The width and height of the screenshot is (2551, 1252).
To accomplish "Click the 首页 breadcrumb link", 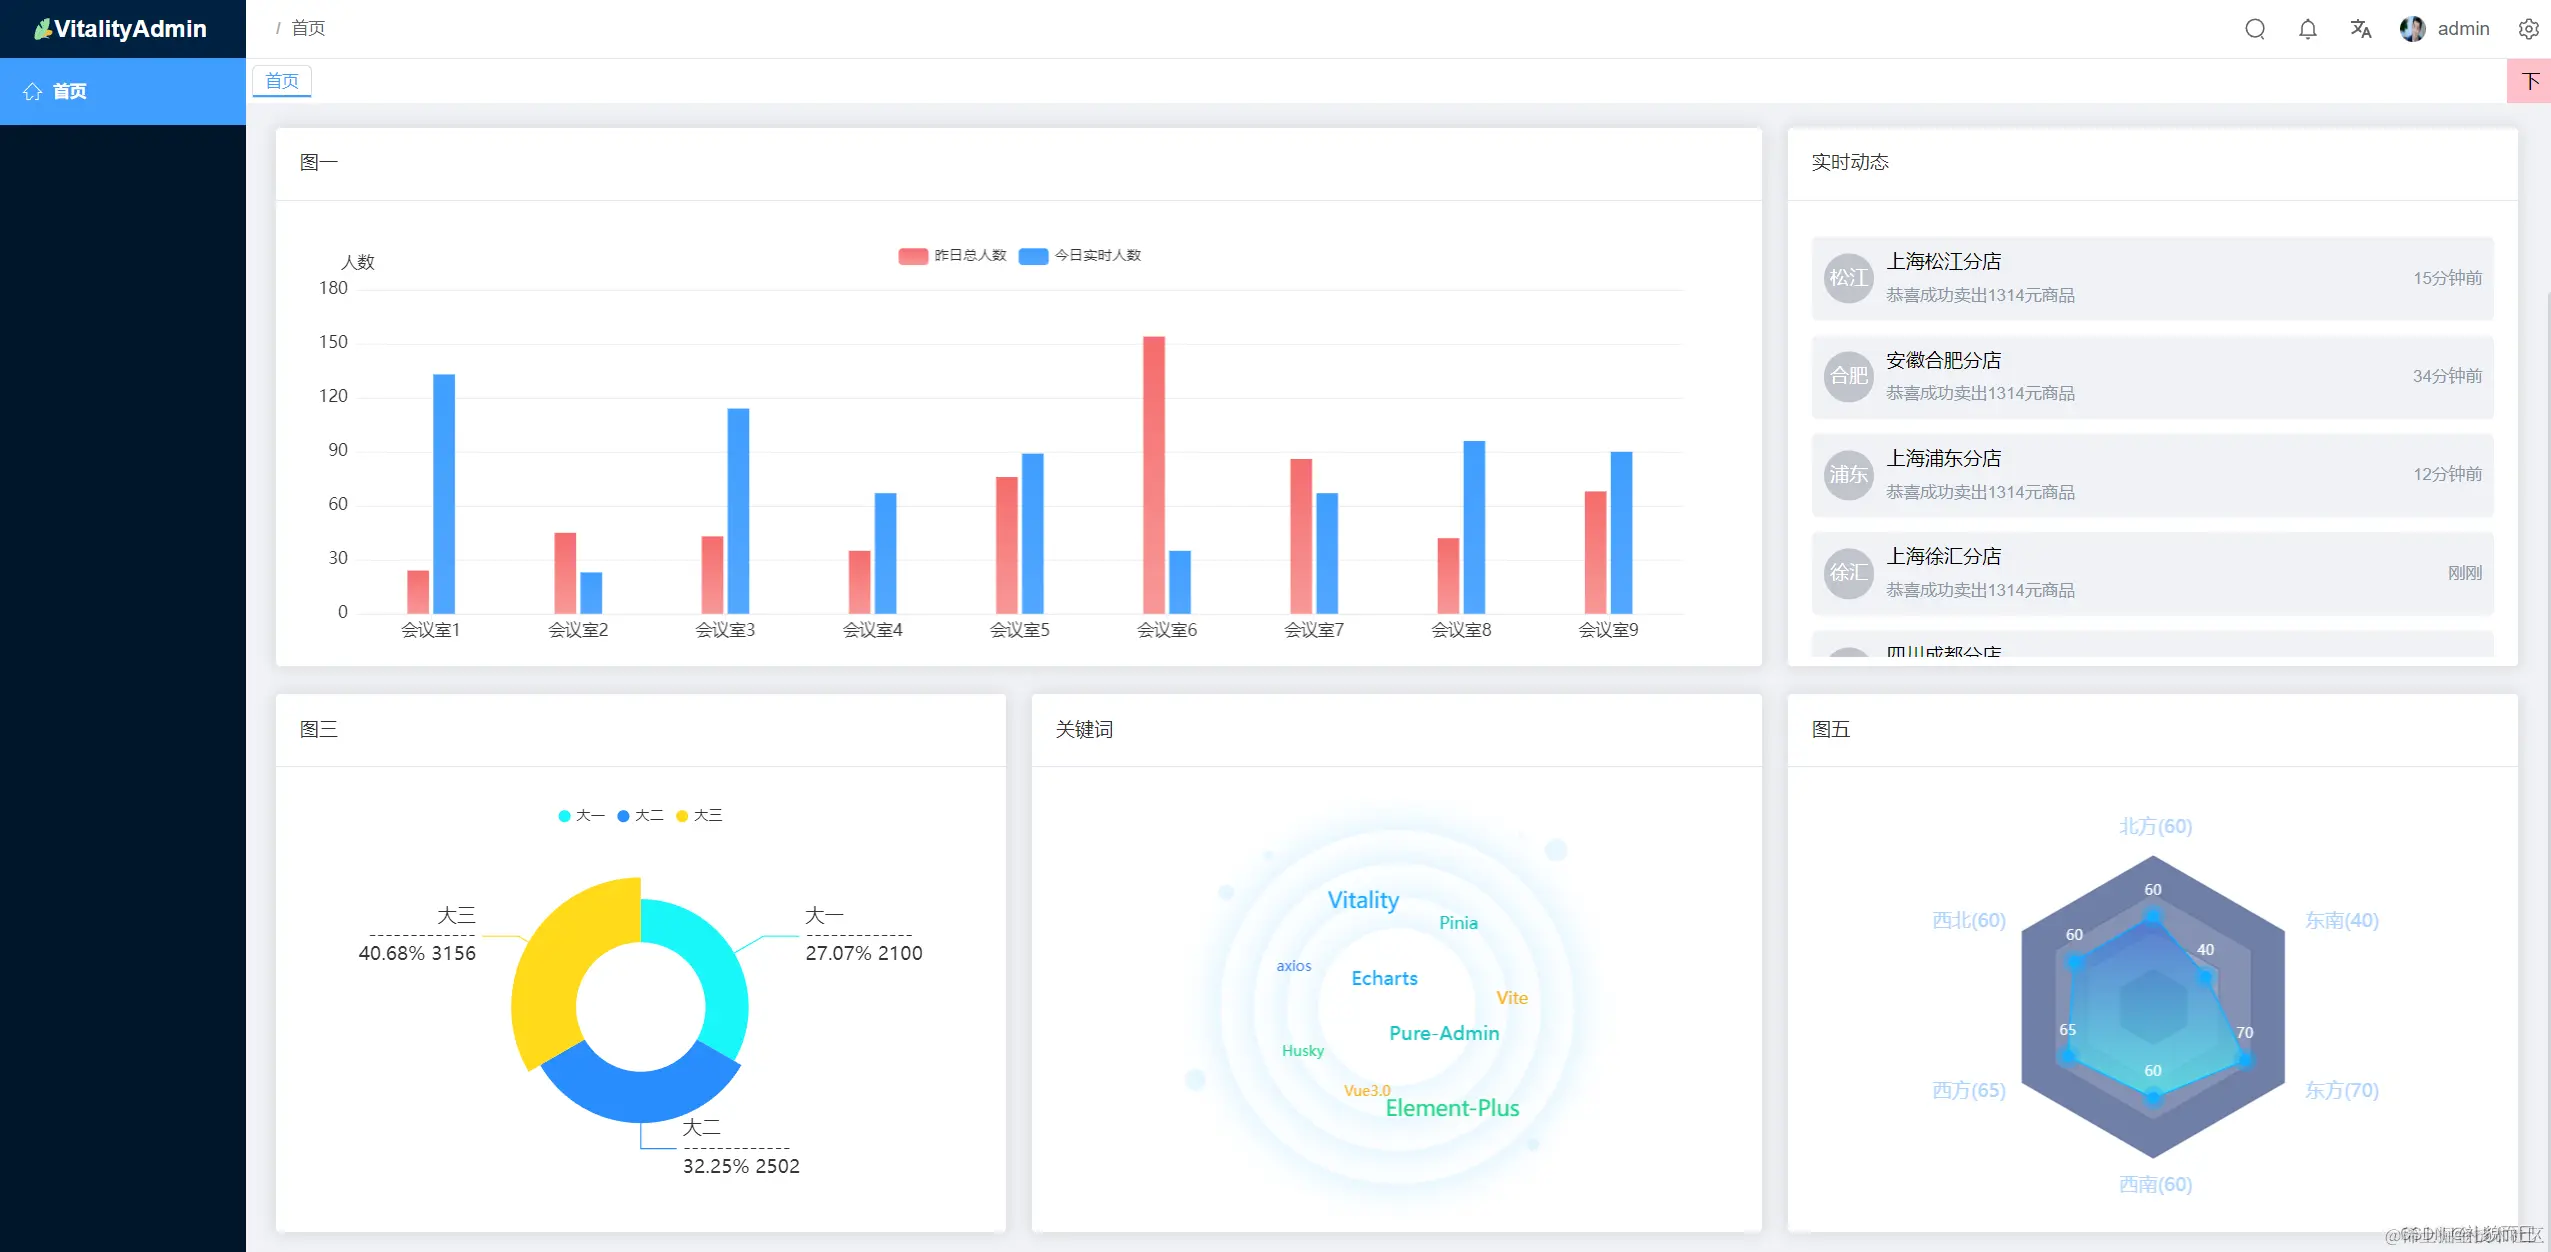I will click(308, 28).
